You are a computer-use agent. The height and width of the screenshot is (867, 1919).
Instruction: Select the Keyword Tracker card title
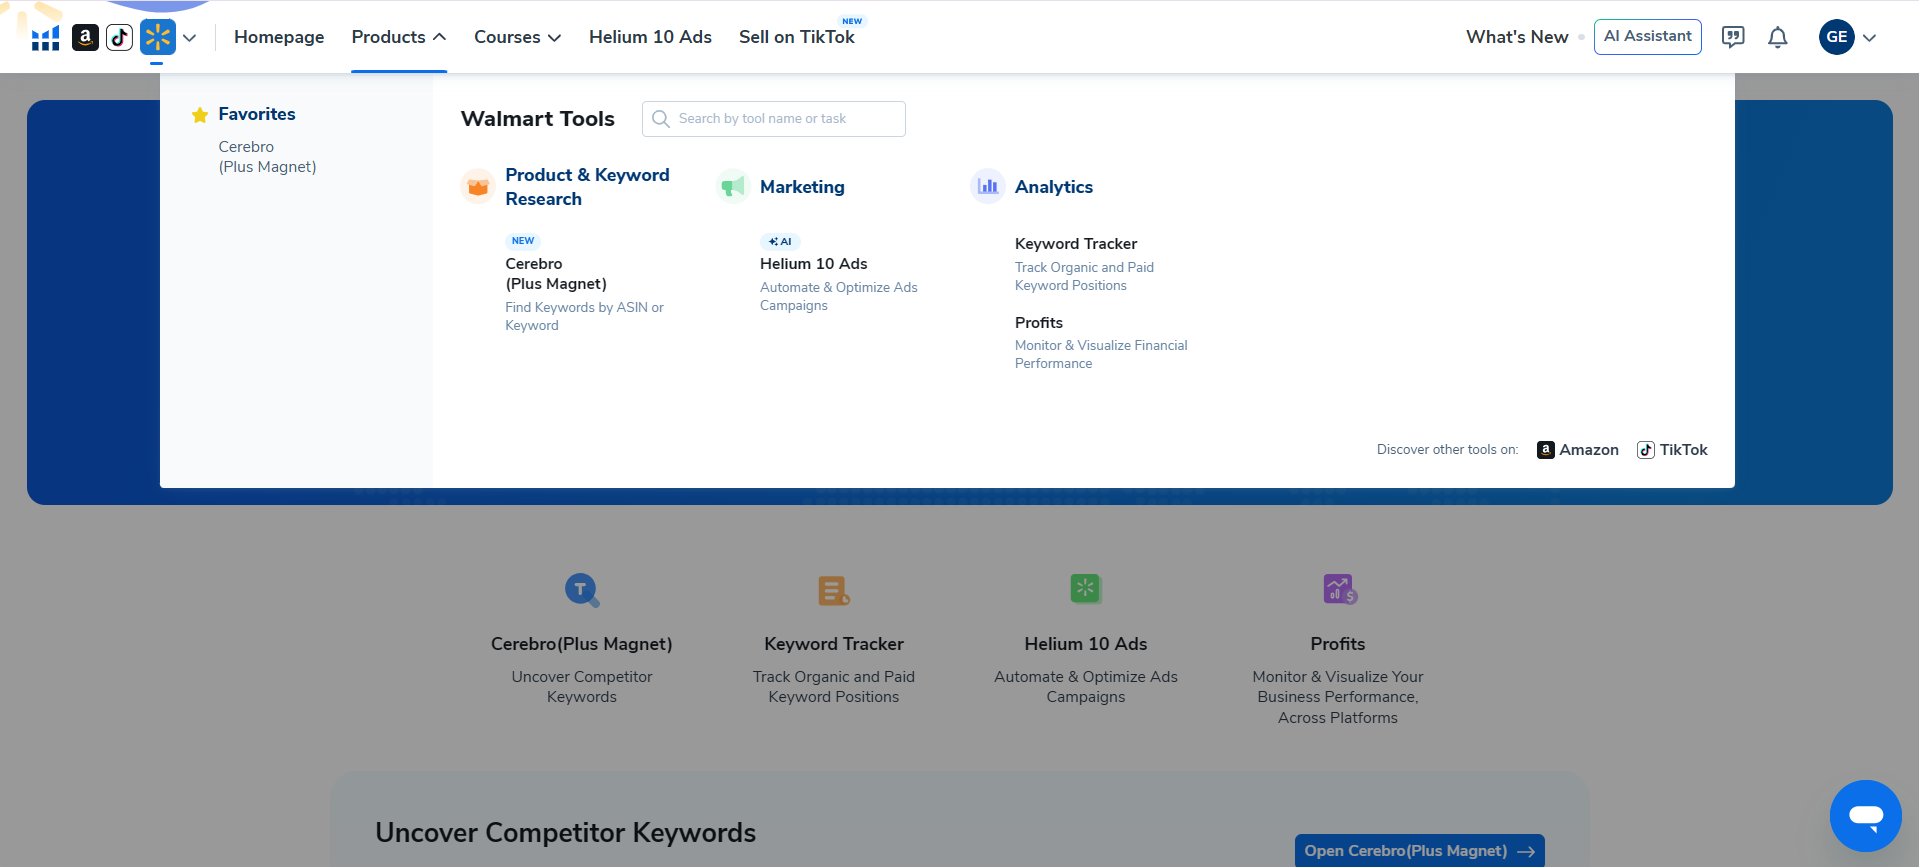point(834,644)
